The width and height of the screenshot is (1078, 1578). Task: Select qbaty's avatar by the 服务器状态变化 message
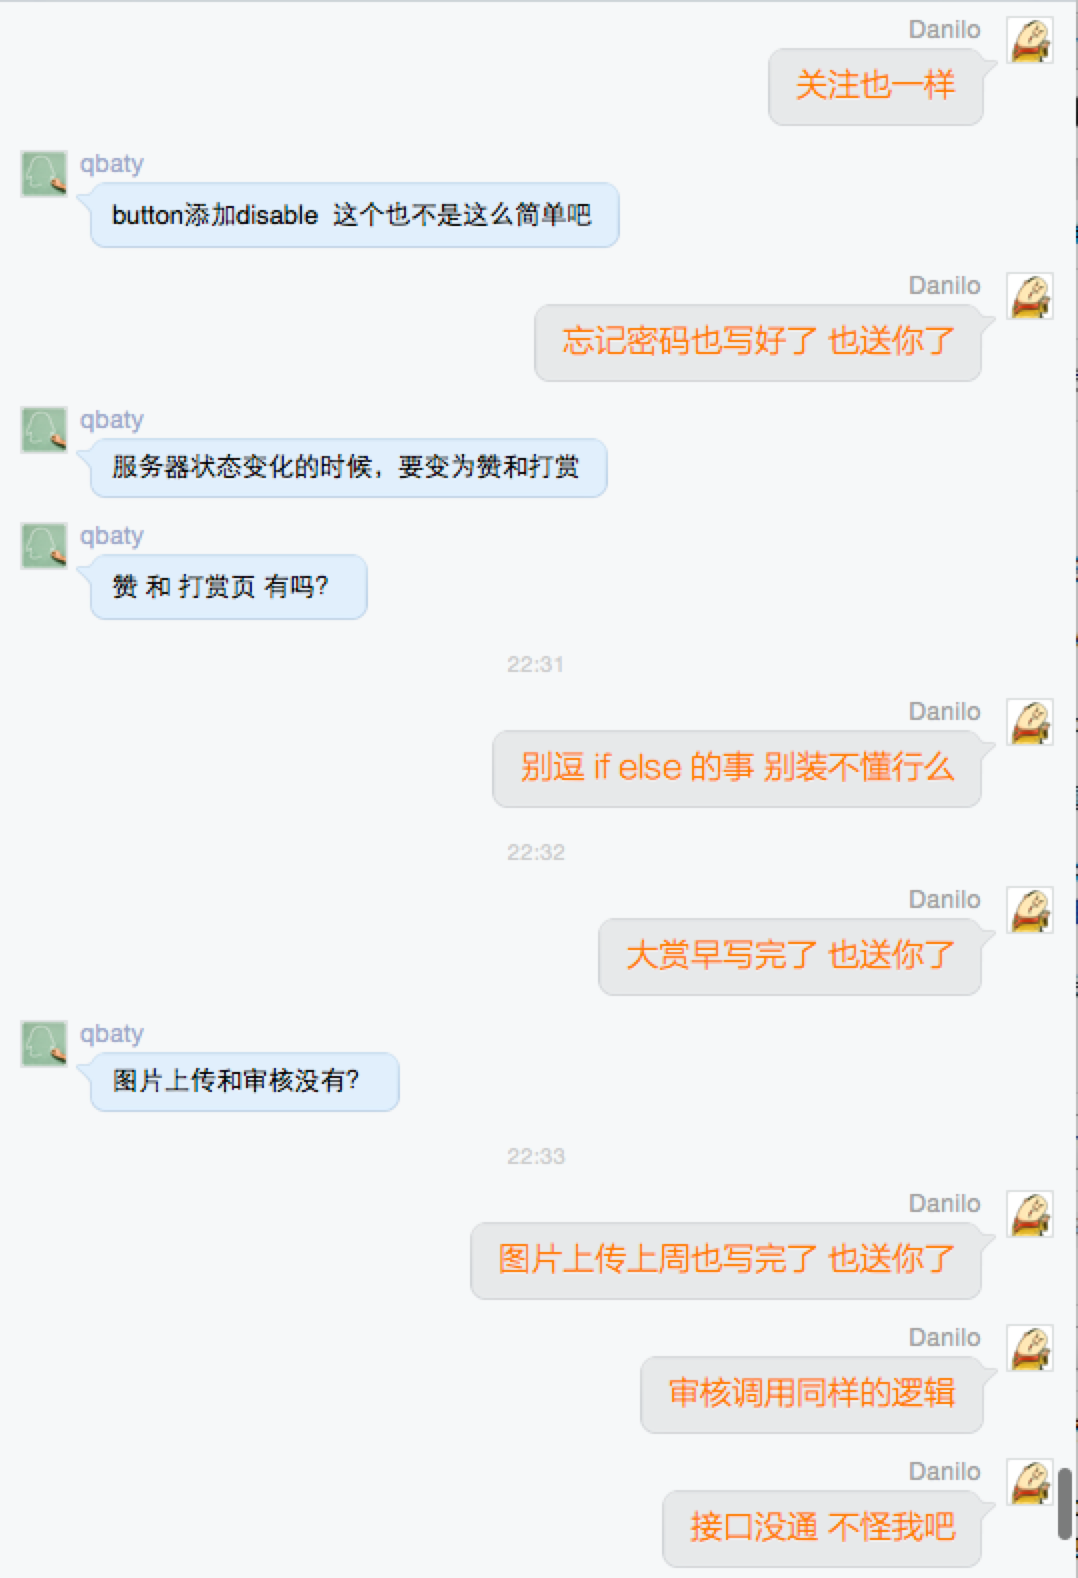44,430
